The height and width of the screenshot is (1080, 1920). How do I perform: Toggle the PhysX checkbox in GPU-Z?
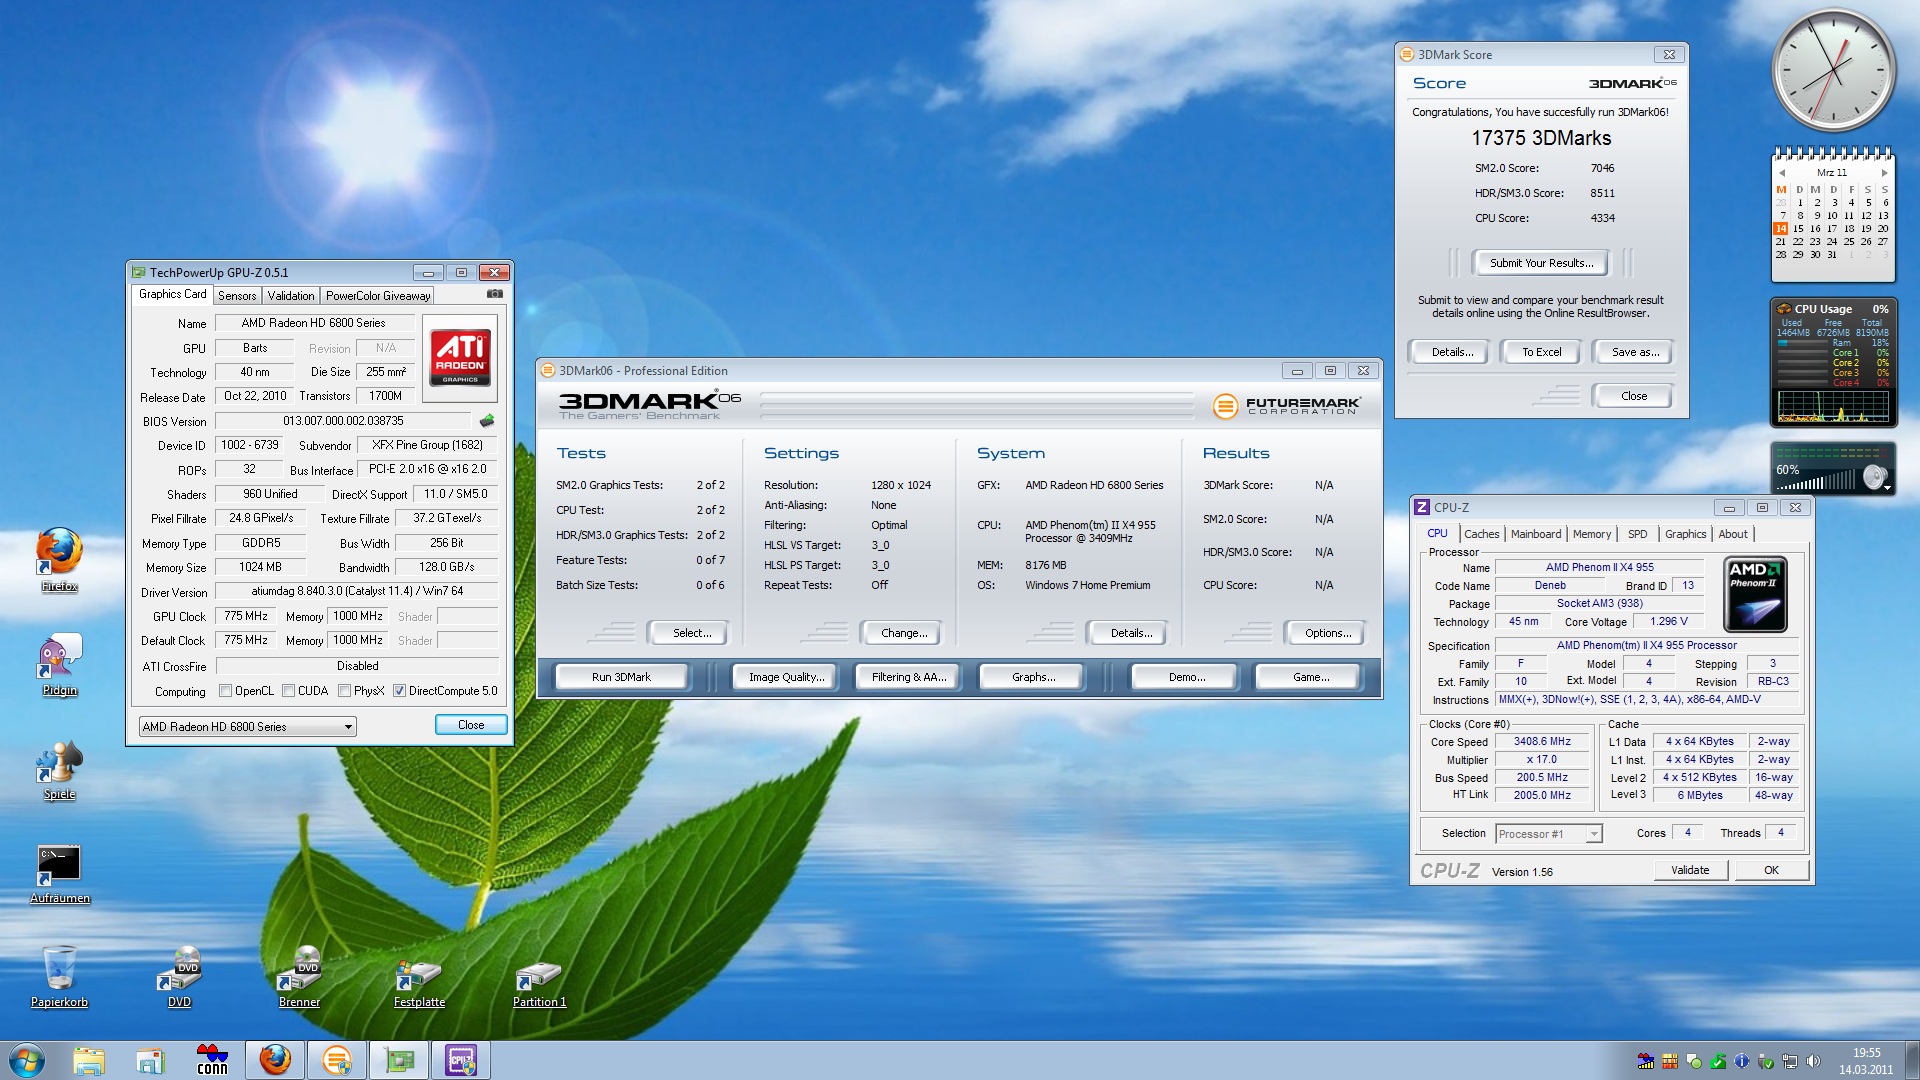pyautogui.click(x=345, y=691)
